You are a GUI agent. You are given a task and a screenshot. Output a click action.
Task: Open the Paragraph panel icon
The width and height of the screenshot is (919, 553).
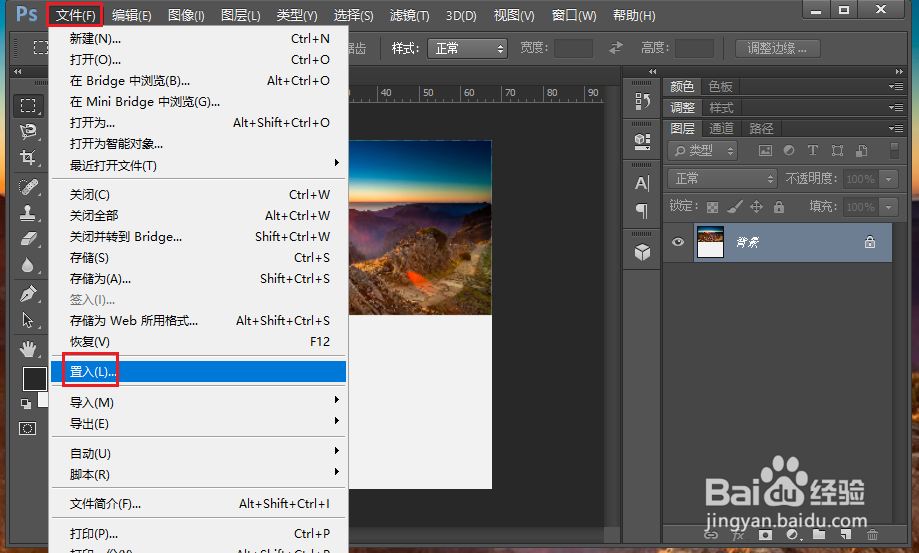[642, 211]
